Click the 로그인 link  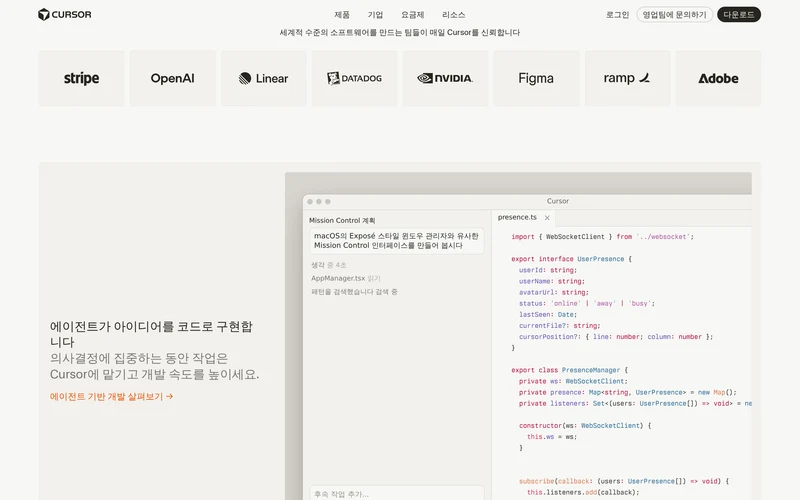pos(617,15)
